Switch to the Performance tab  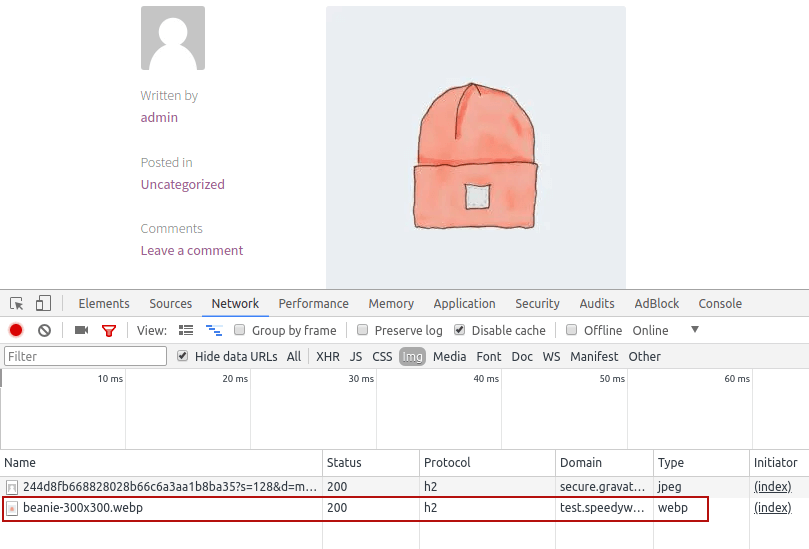point(314,303)
